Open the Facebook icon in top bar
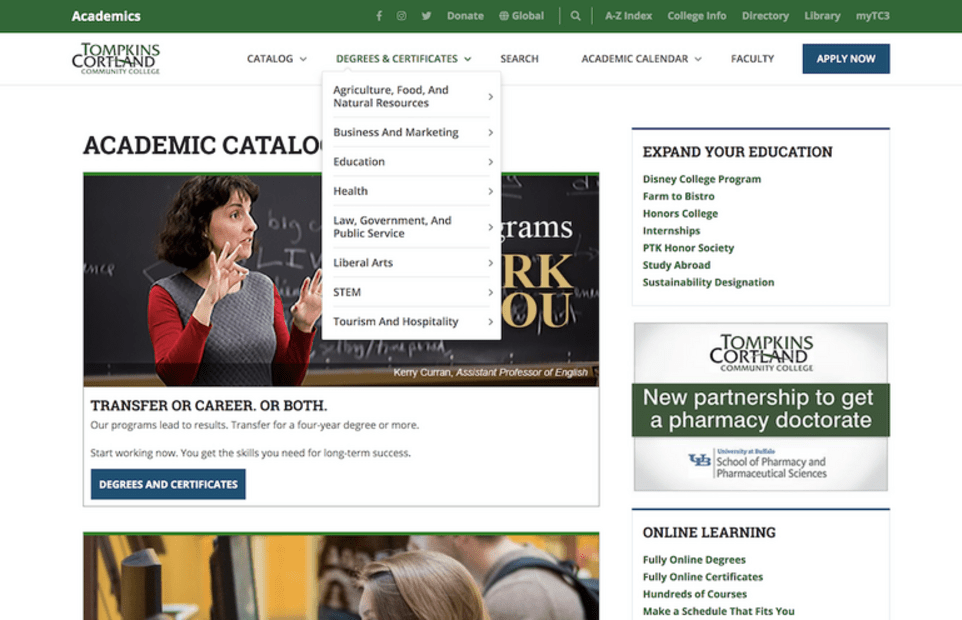The height and width of the screenshot is (620, 962). (379, 16)
